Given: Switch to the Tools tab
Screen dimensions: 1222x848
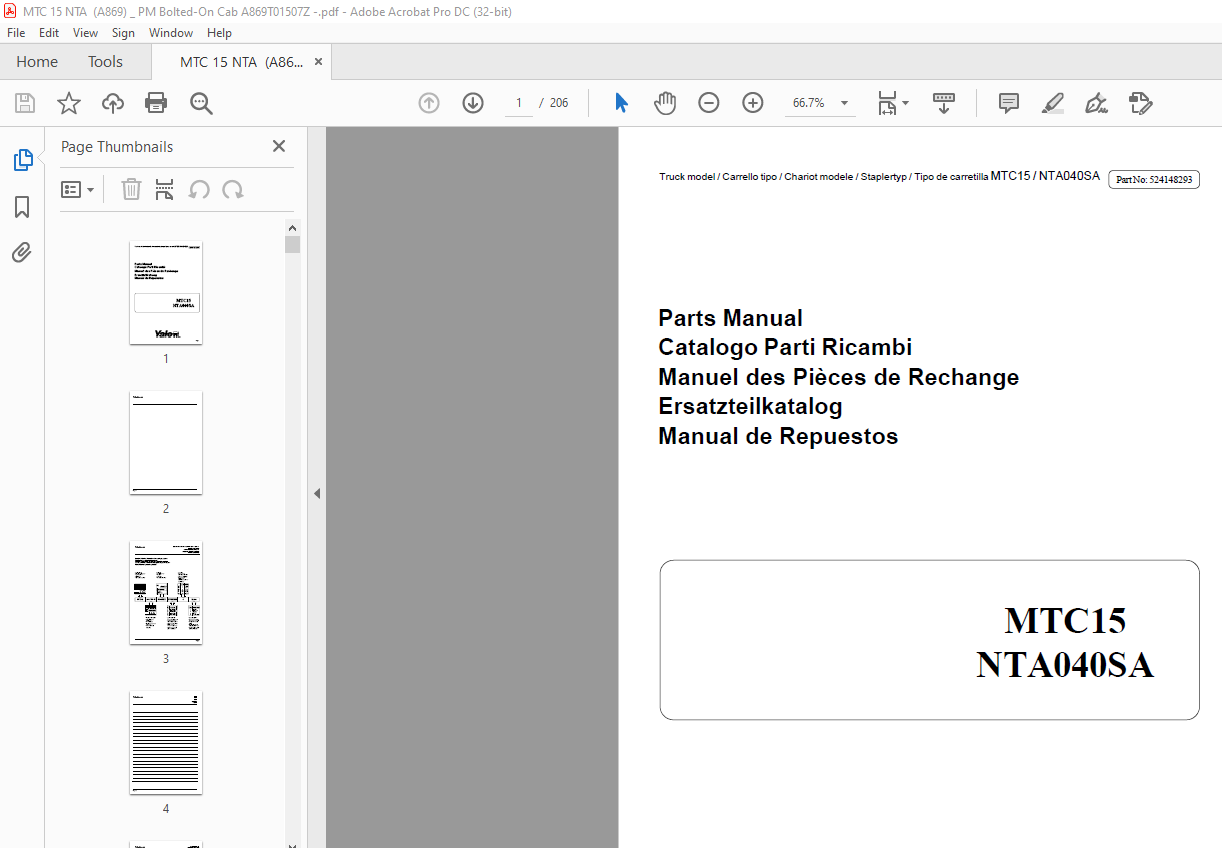Looking at the screenshot, I should (x=105, y=62).
